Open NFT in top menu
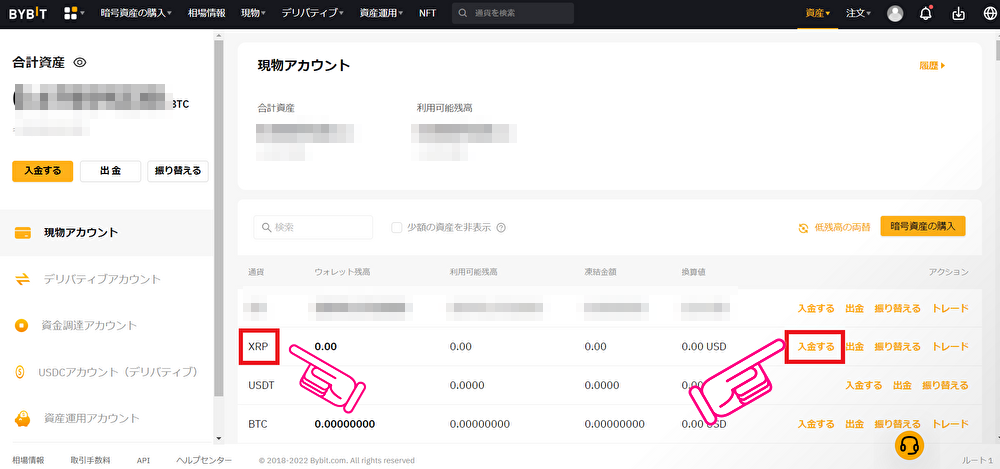 (427, 13)
